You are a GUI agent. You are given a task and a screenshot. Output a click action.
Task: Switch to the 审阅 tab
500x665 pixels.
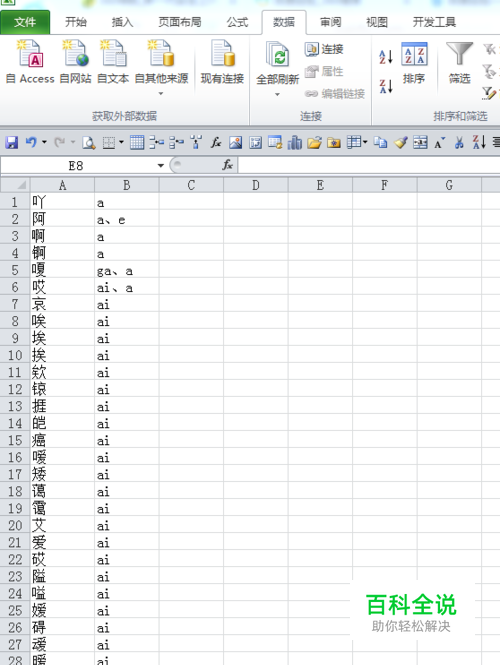(x=330, y=22)
